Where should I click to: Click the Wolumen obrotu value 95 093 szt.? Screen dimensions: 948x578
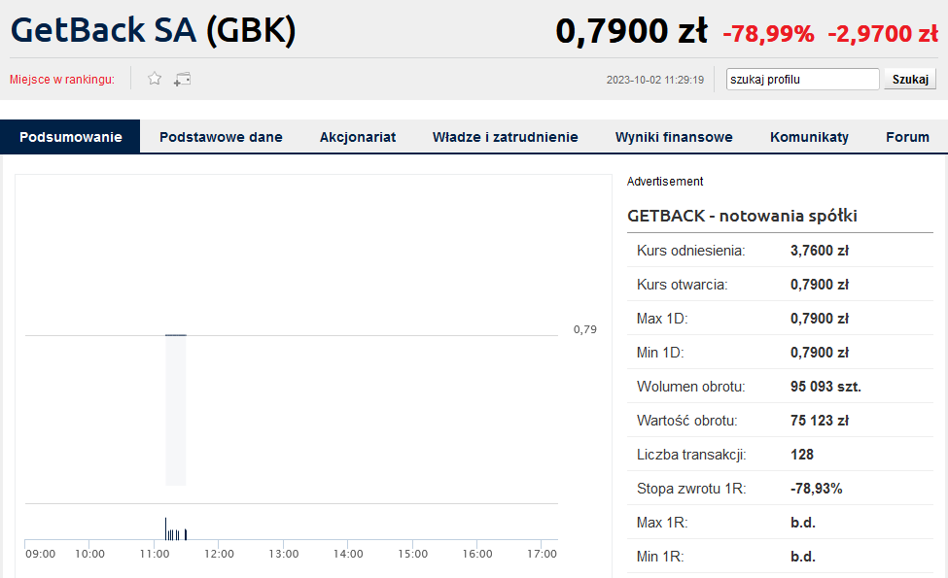[x=825, y=386]
